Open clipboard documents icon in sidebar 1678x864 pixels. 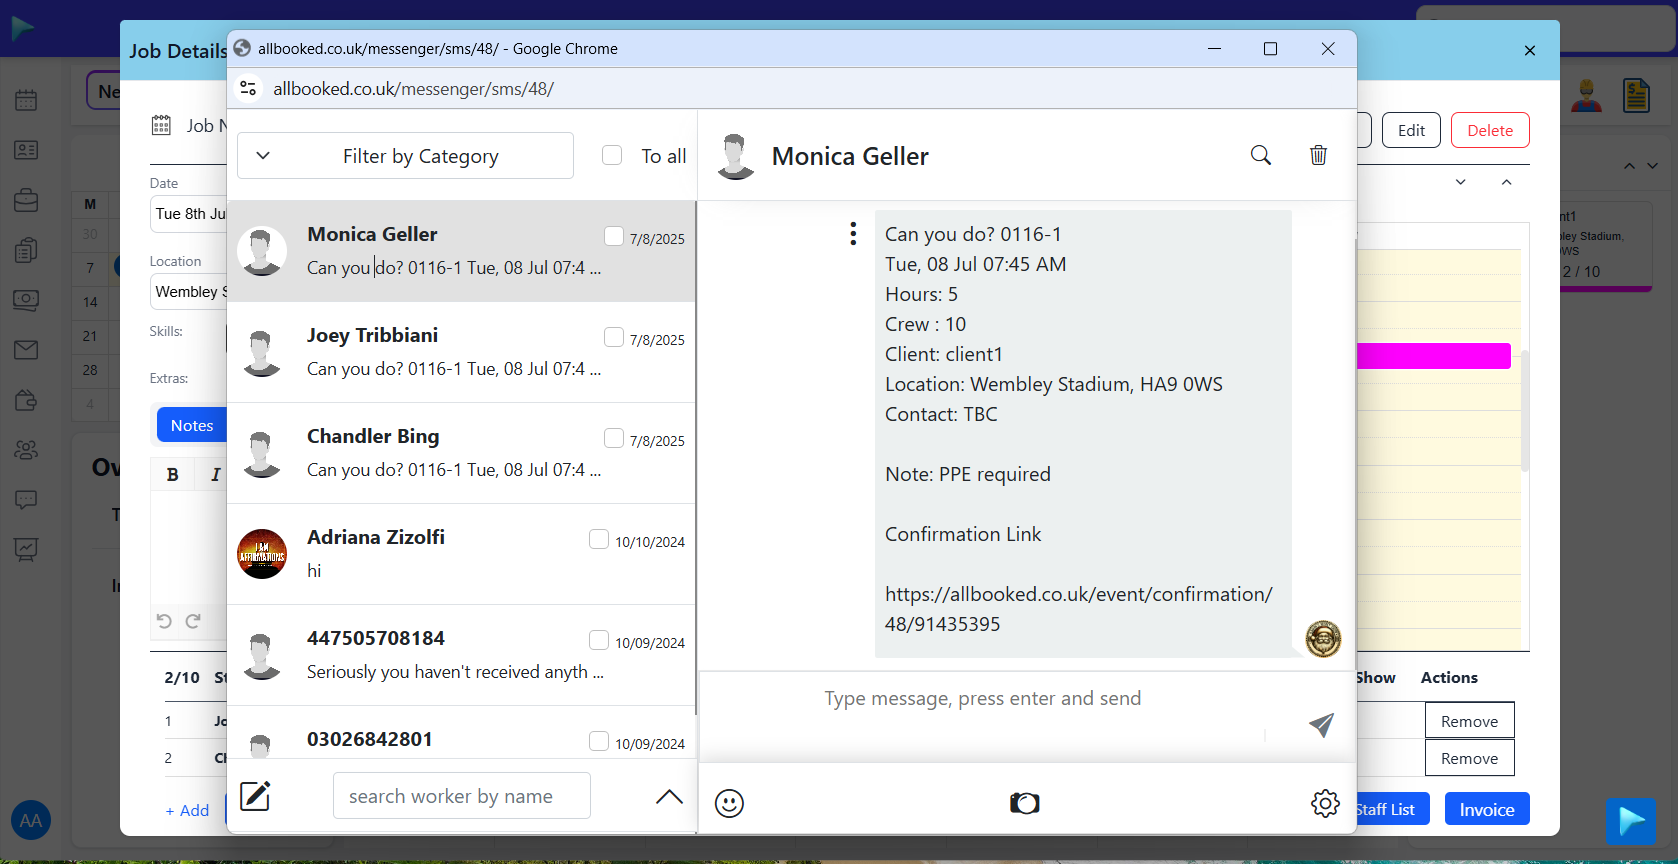point(27,250)
